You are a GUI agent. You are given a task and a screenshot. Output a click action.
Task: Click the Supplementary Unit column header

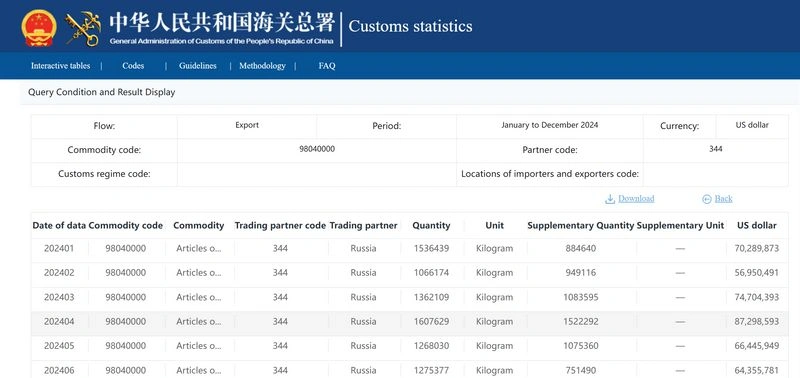pos(680,225)
